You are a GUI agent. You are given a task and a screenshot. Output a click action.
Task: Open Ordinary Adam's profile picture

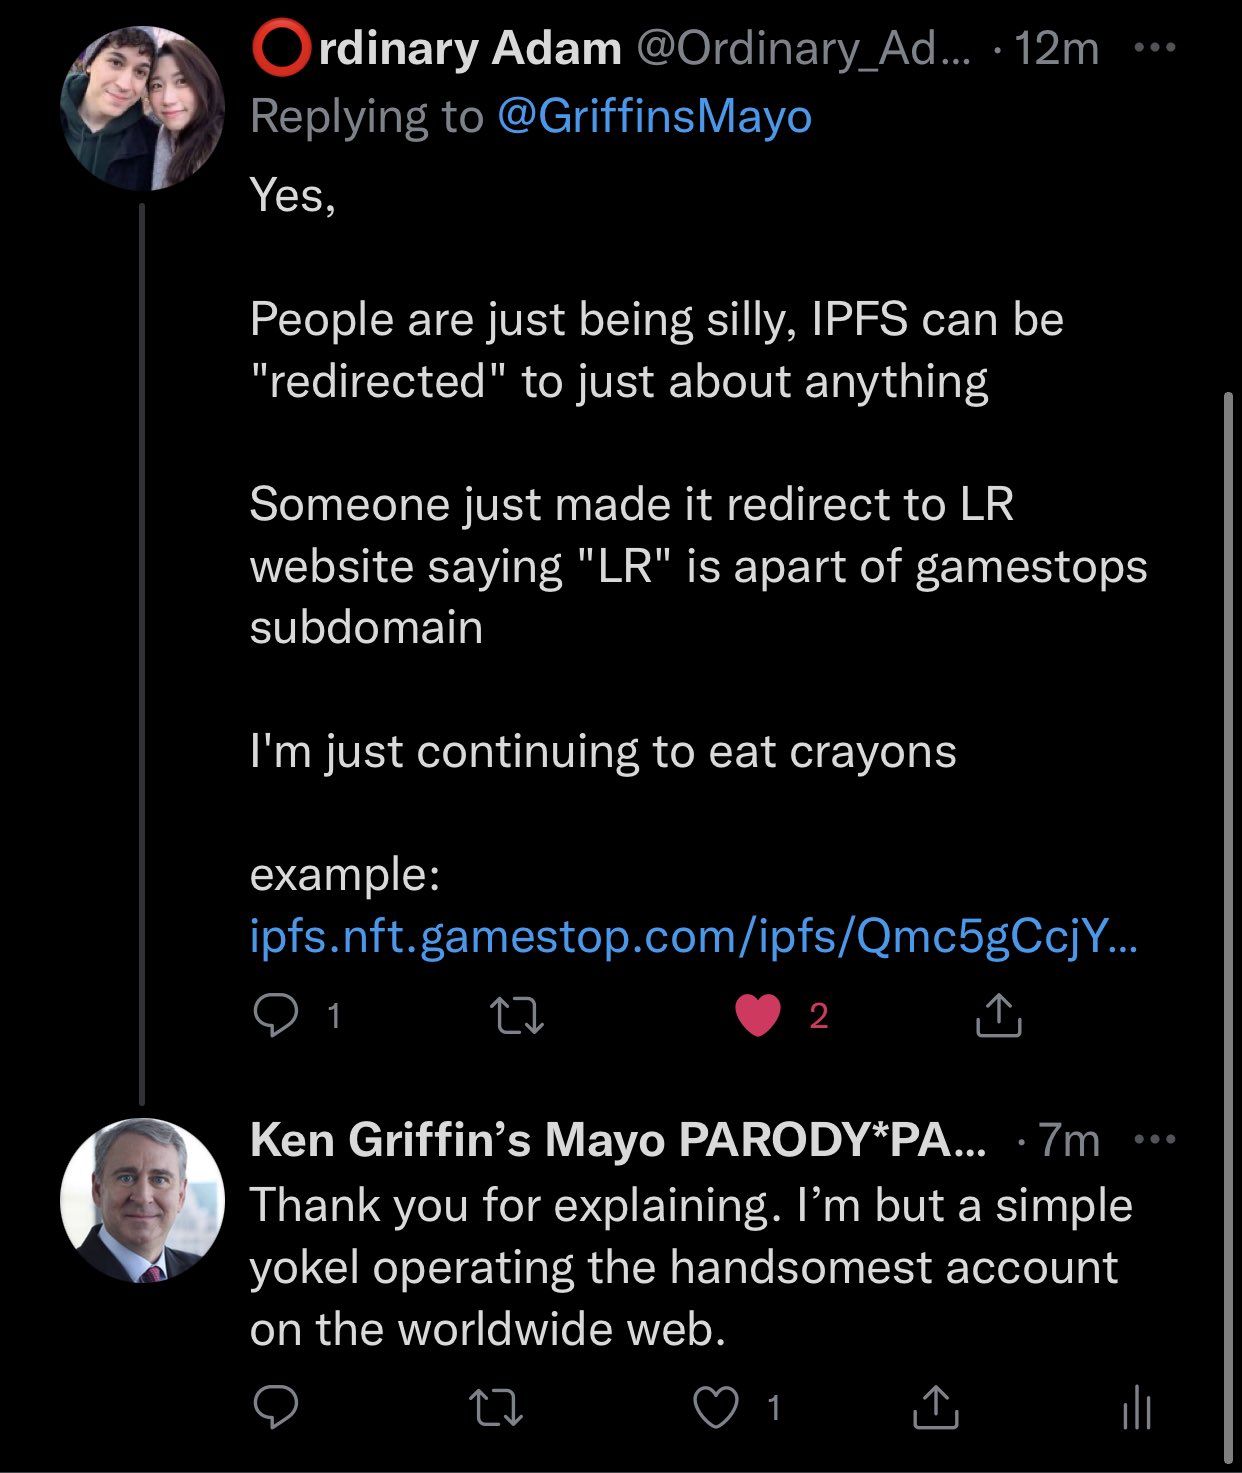pos(142,108)
